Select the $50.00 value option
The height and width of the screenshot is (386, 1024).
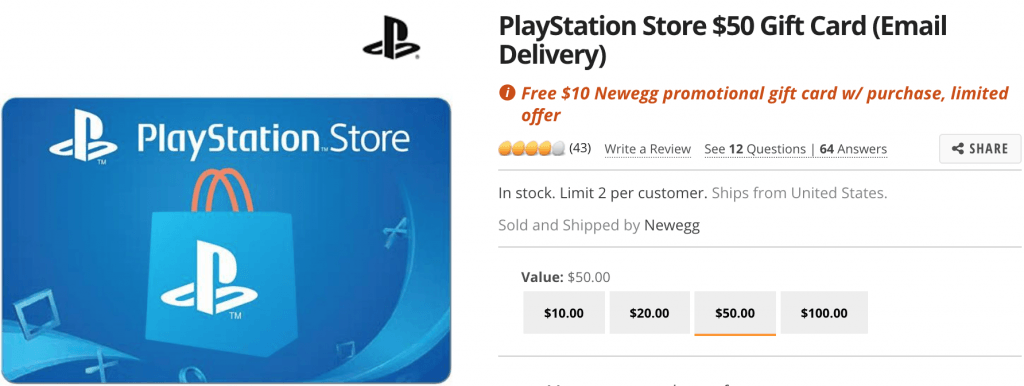[x=735, y=314]
